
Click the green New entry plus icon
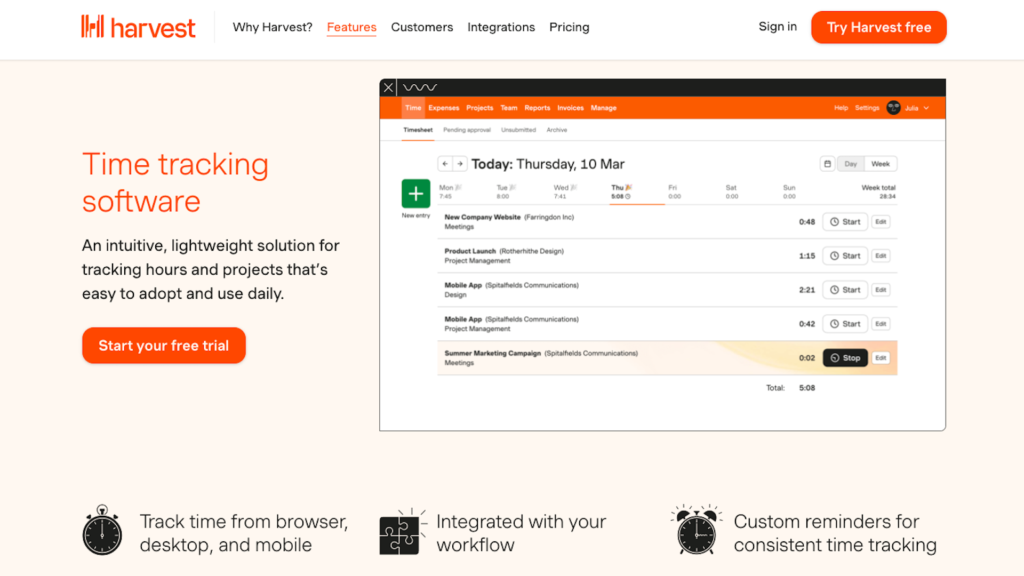415,194
